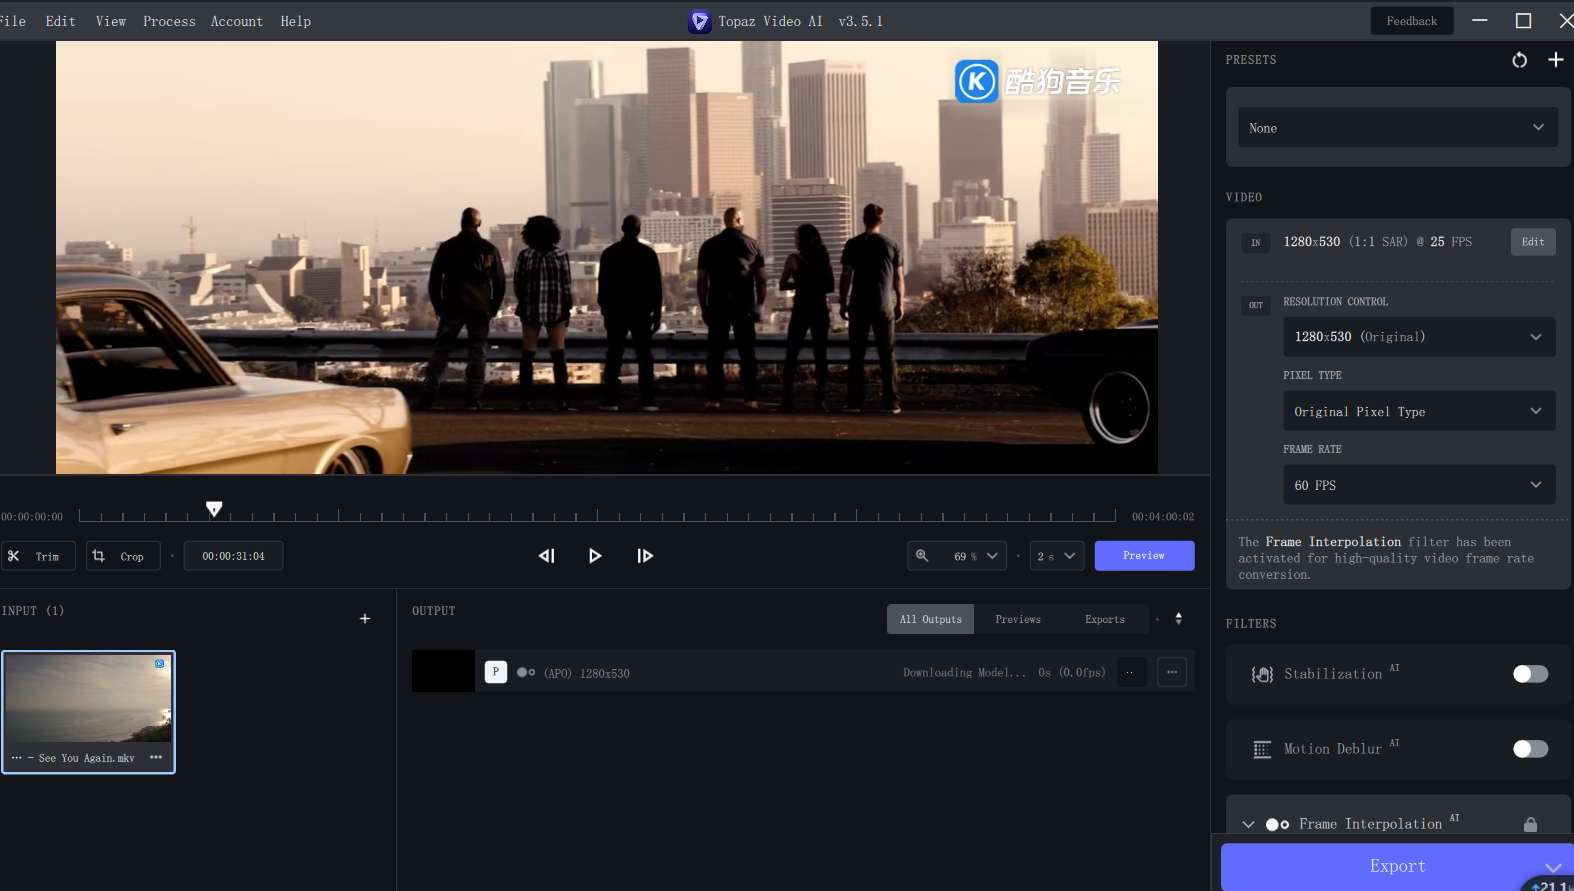Open the 69 % zoom dropdown

(x=976, y=556)
